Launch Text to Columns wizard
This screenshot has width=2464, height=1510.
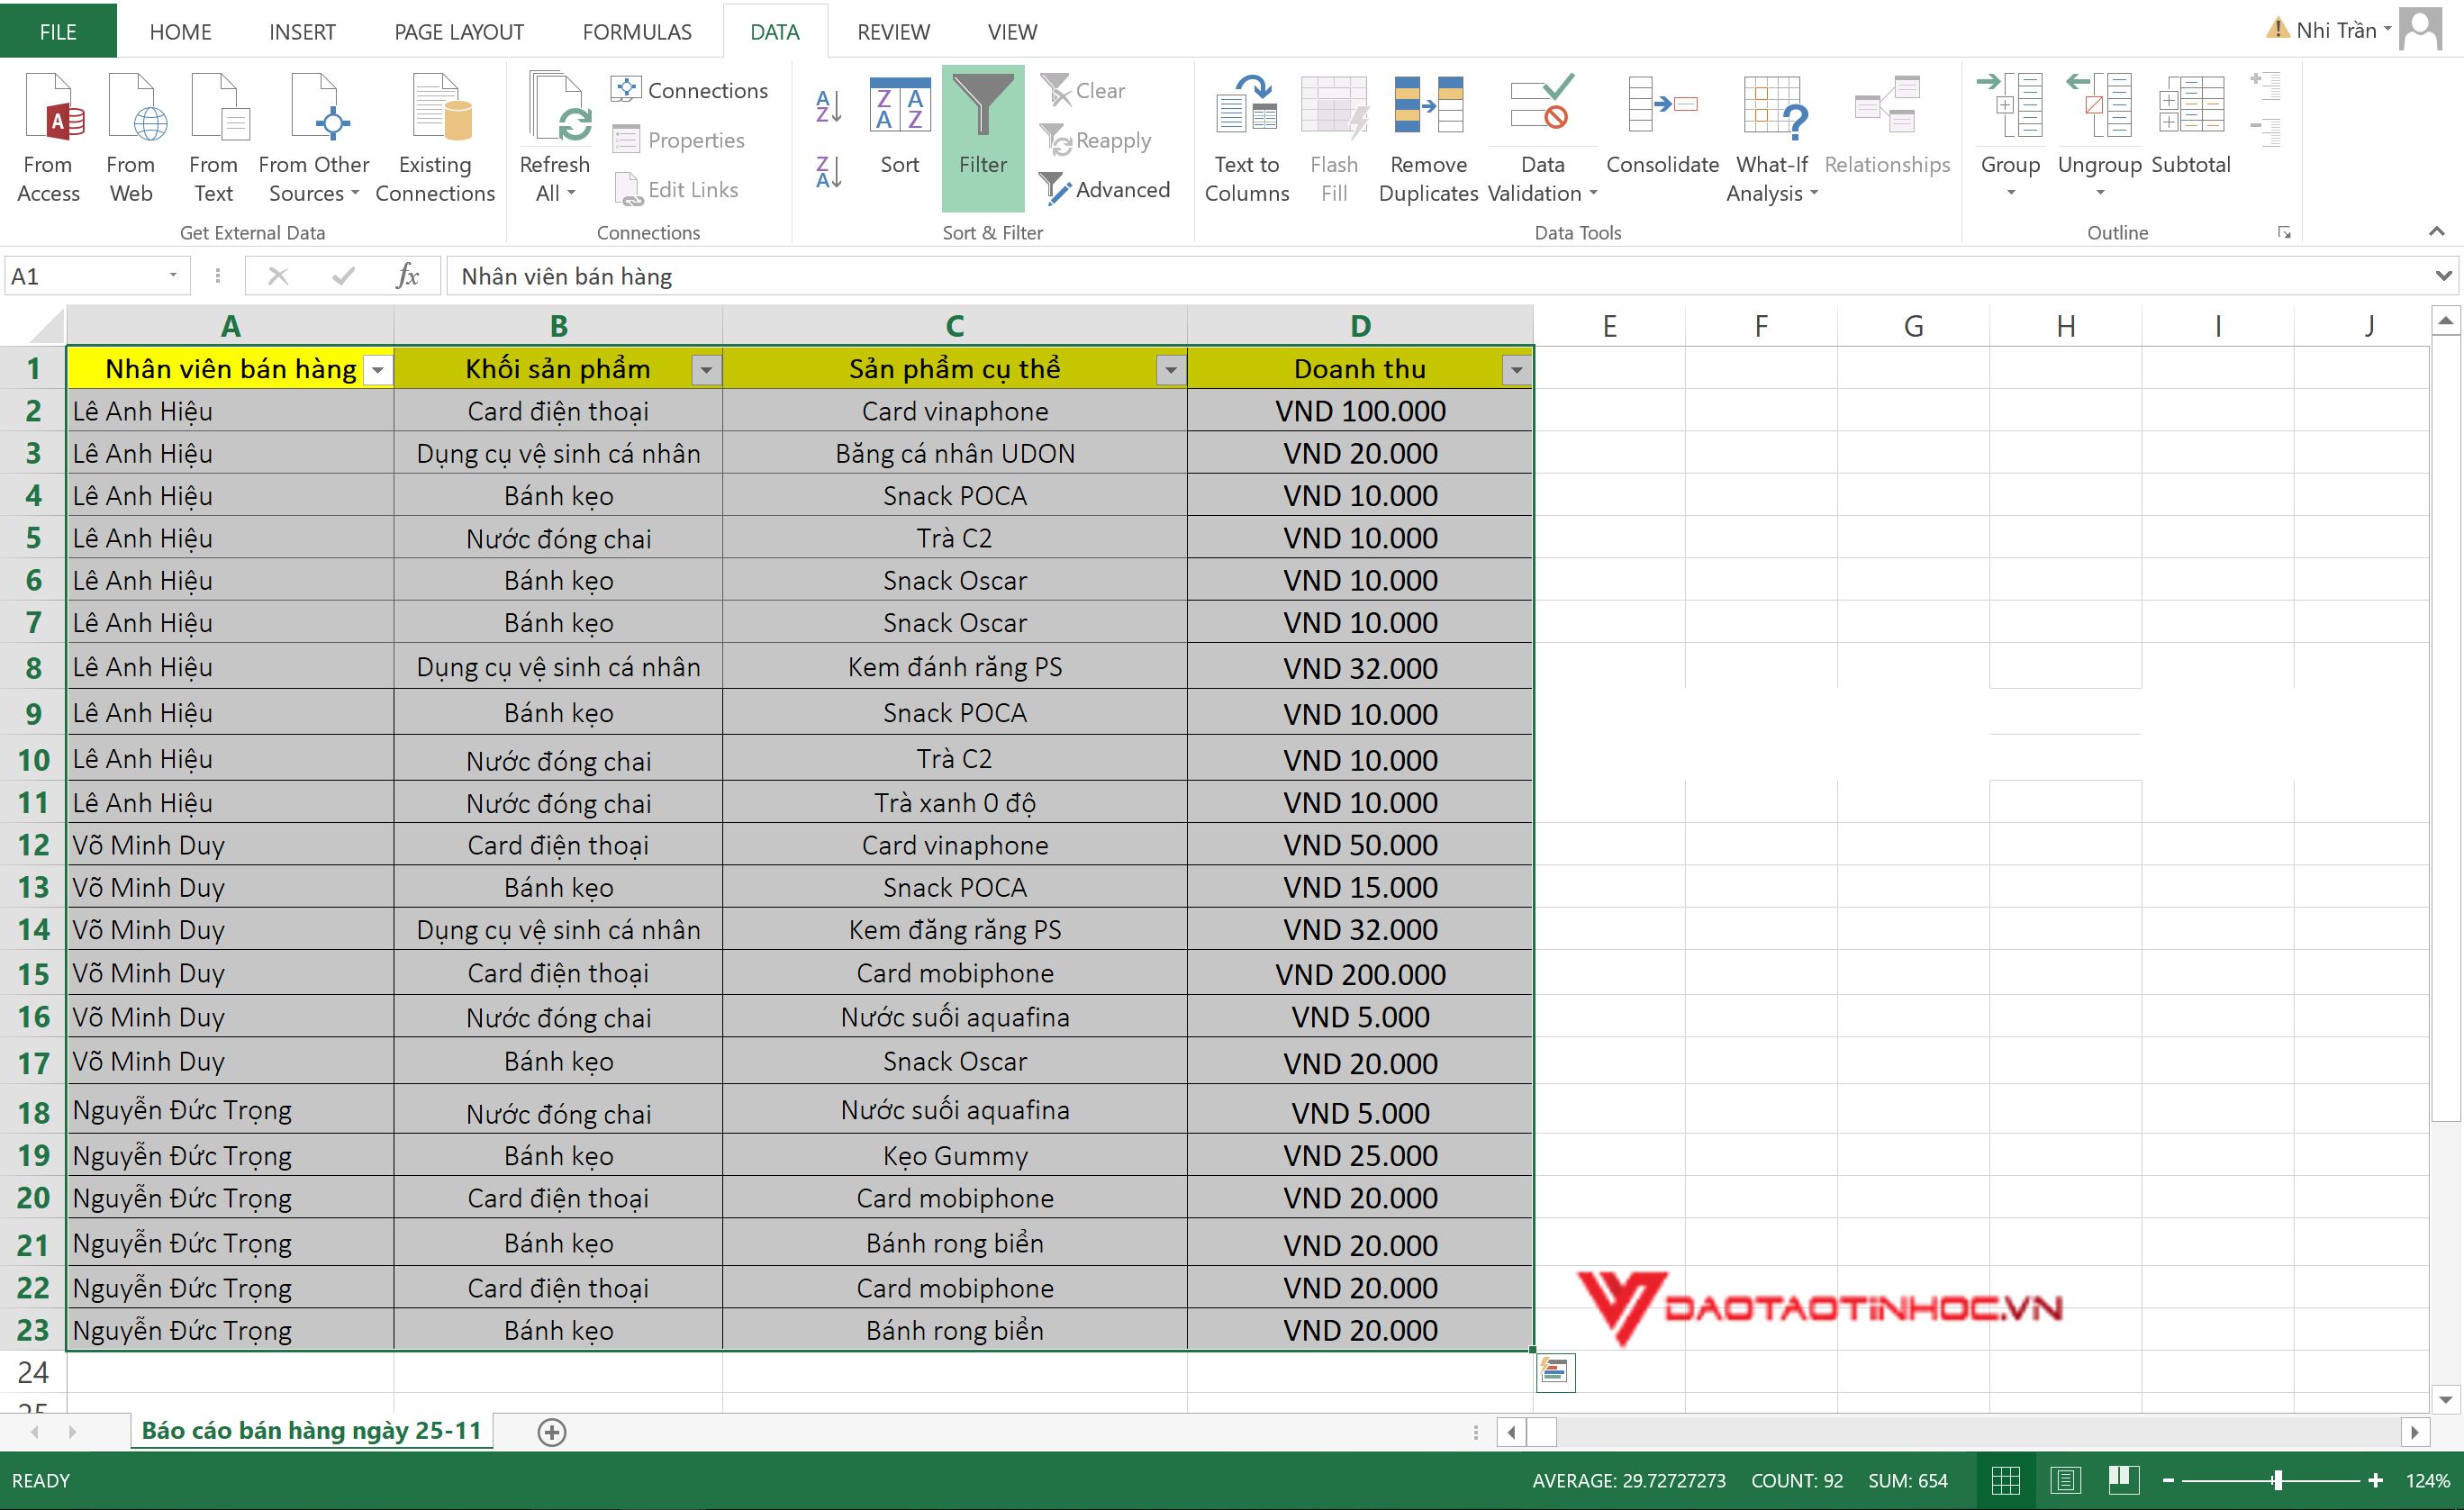pos(1247,139)
